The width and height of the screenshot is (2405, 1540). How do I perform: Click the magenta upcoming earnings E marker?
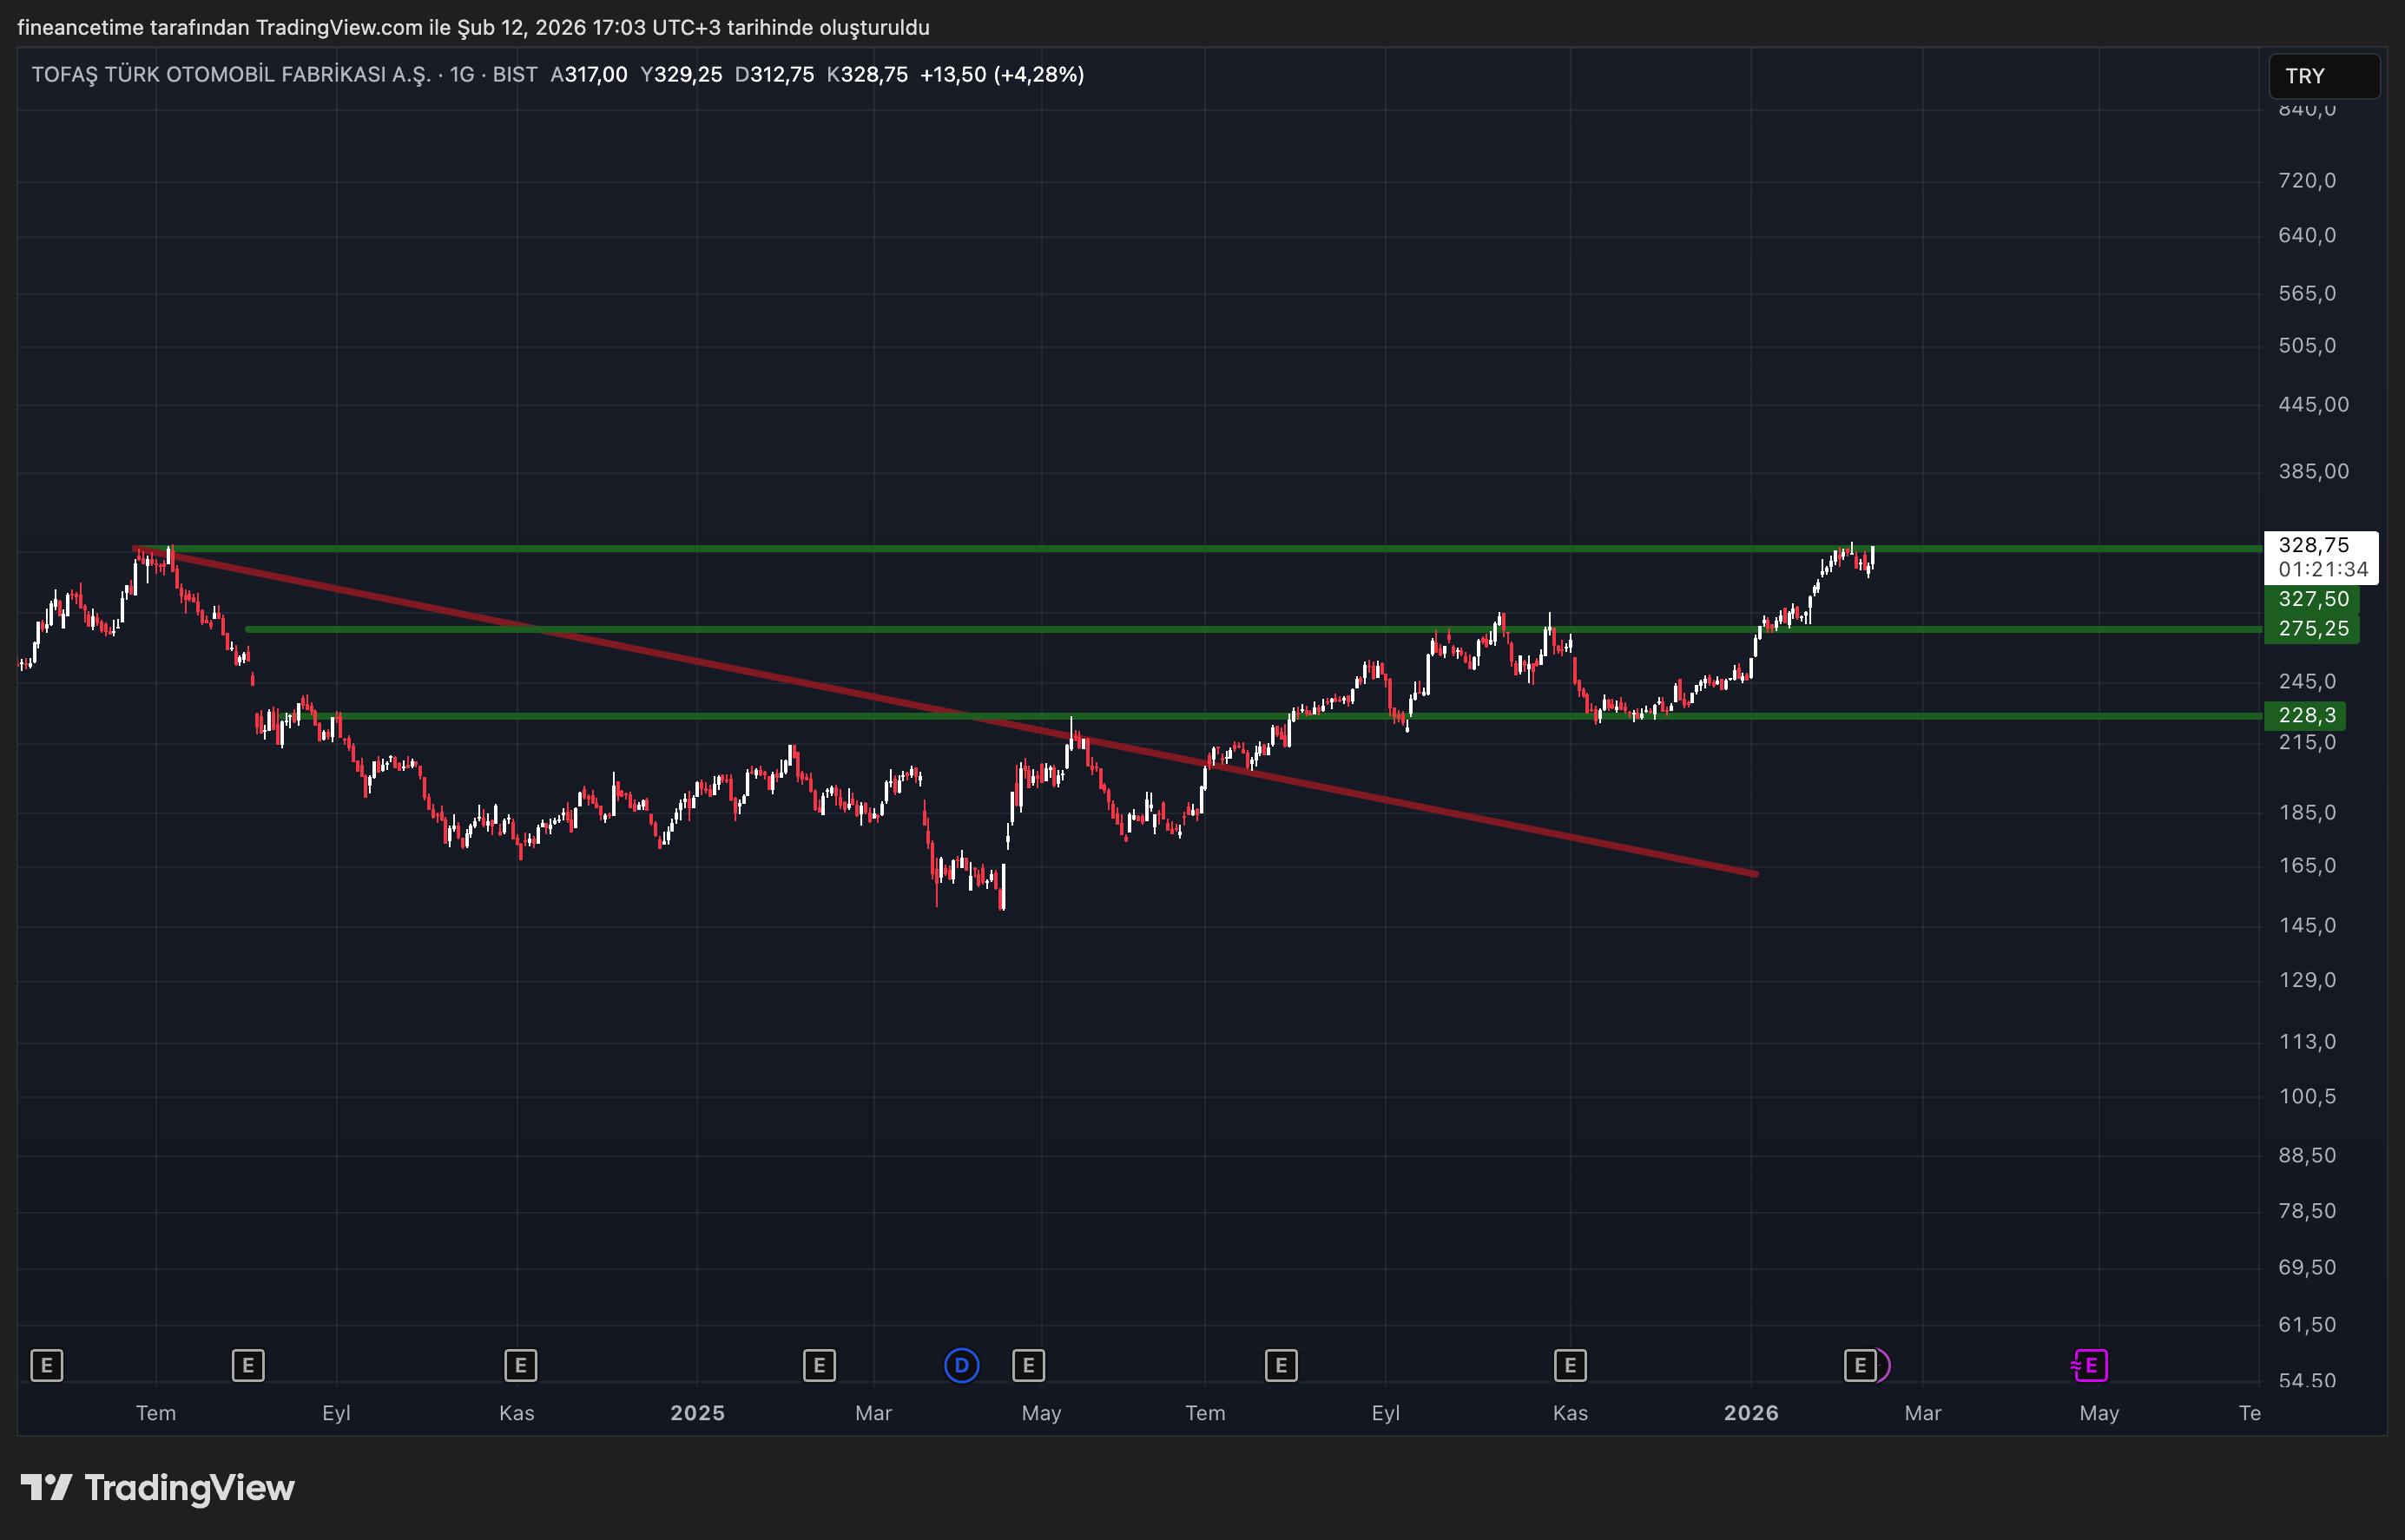2090,1365
